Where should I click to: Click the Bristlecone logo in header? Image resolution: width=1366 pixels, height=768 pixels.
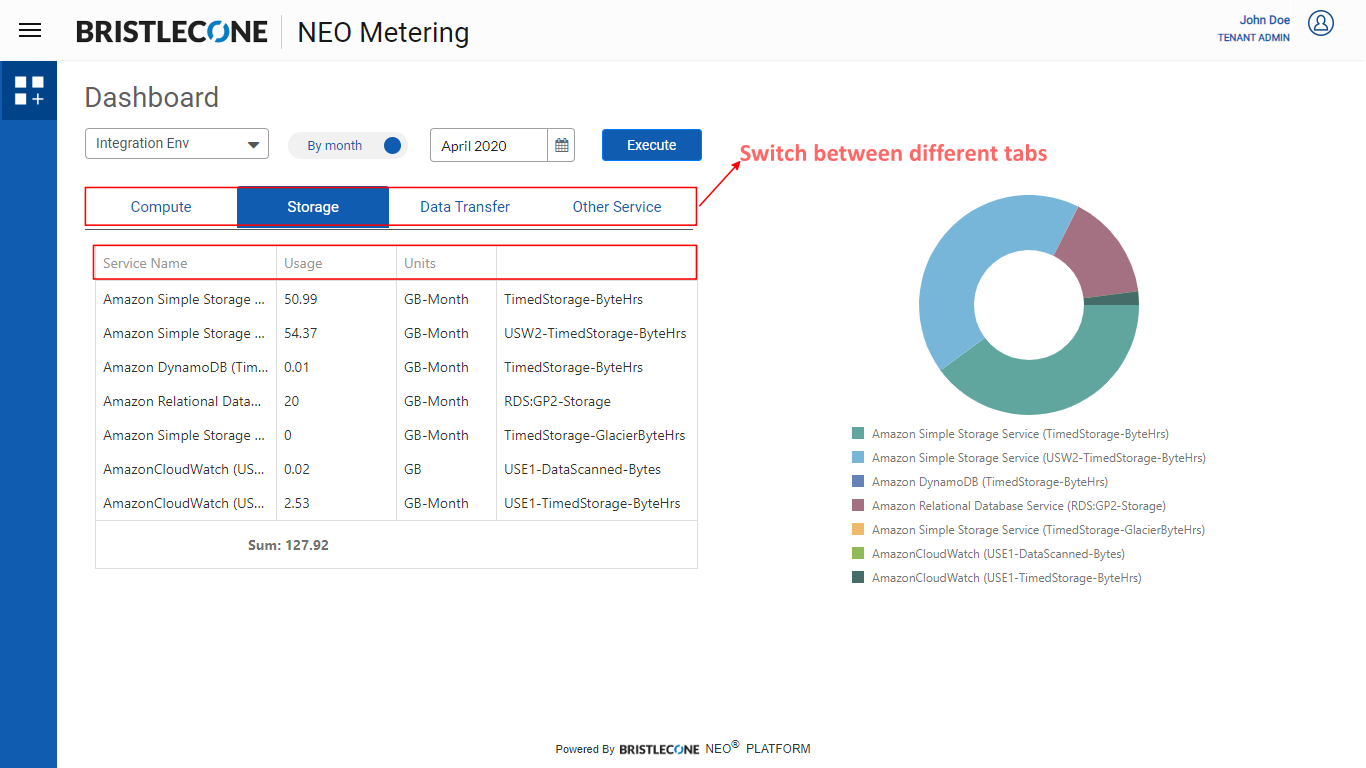coord(172,32)
